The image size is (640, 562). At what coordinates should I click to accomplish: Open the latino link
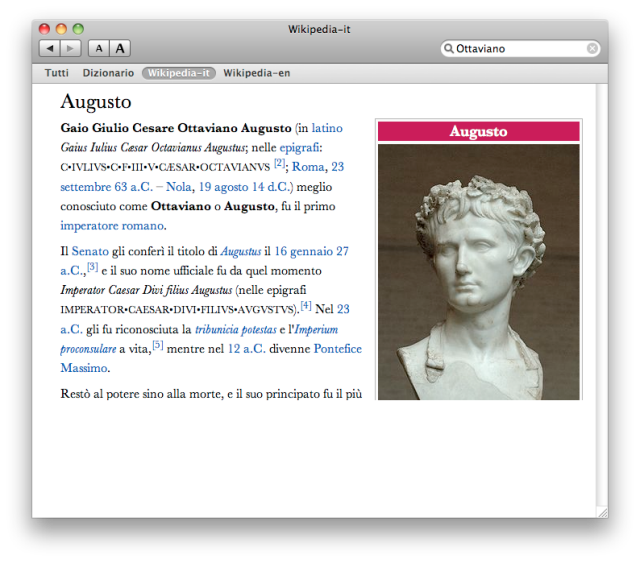coord(327,128)
